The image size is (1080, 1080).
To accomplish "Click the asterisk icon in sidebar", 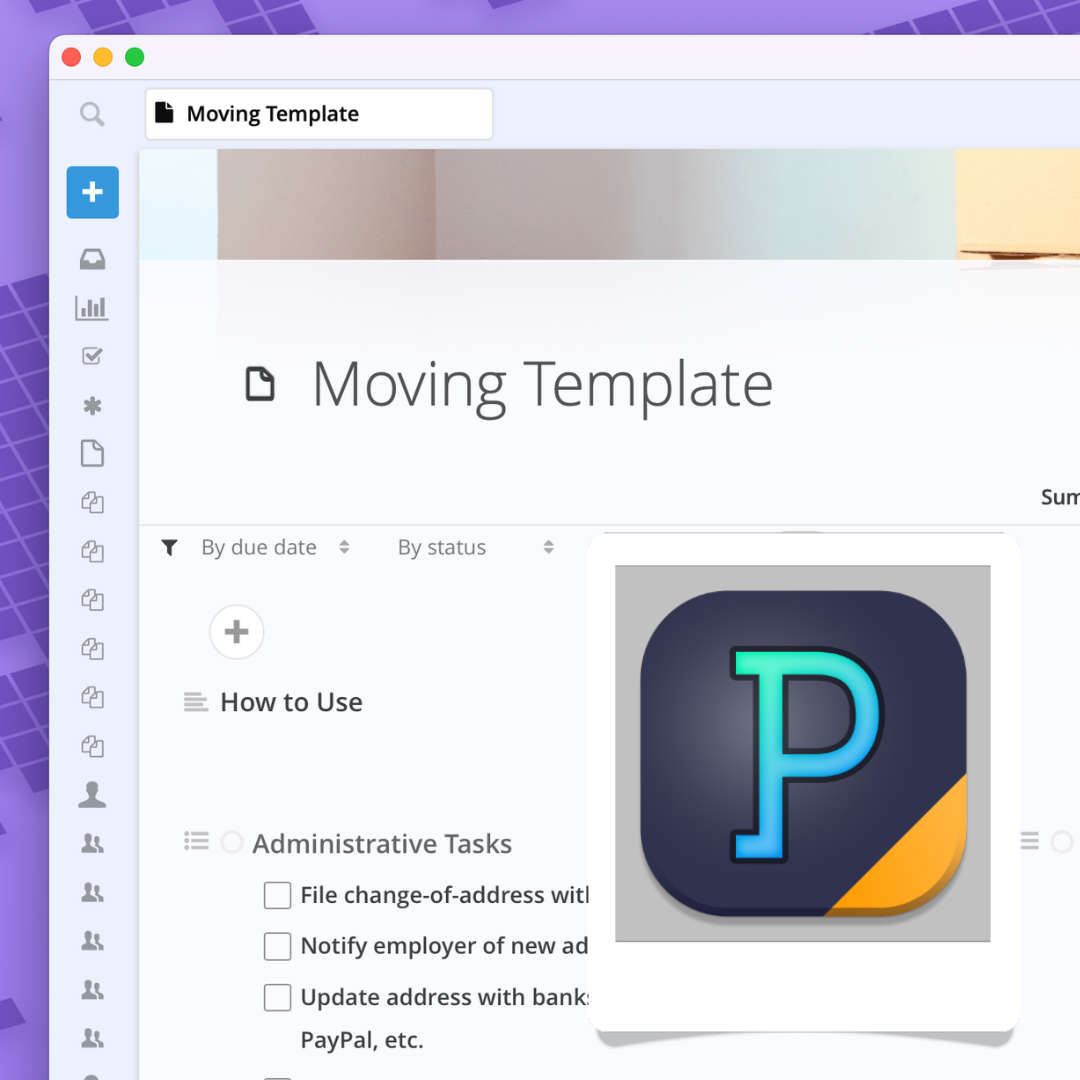I will coord(92,406).
